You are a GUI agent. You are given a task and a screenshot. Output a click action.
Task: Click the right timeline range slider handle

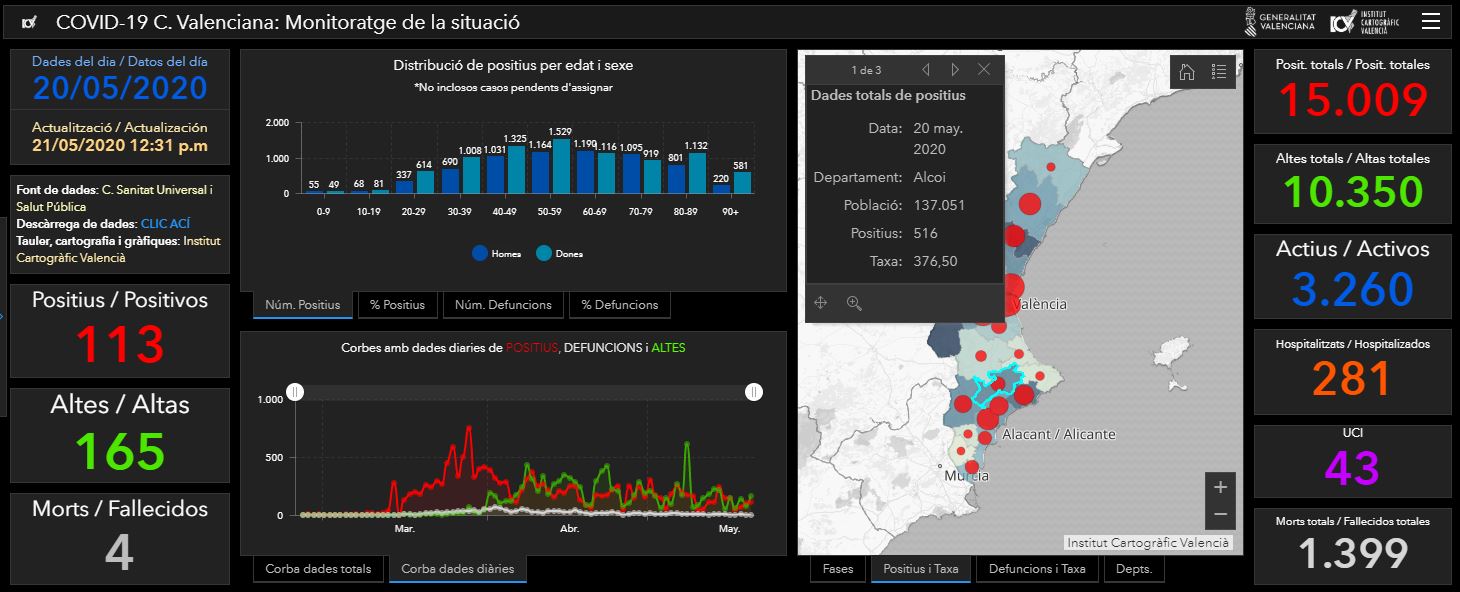coord(754,392)
